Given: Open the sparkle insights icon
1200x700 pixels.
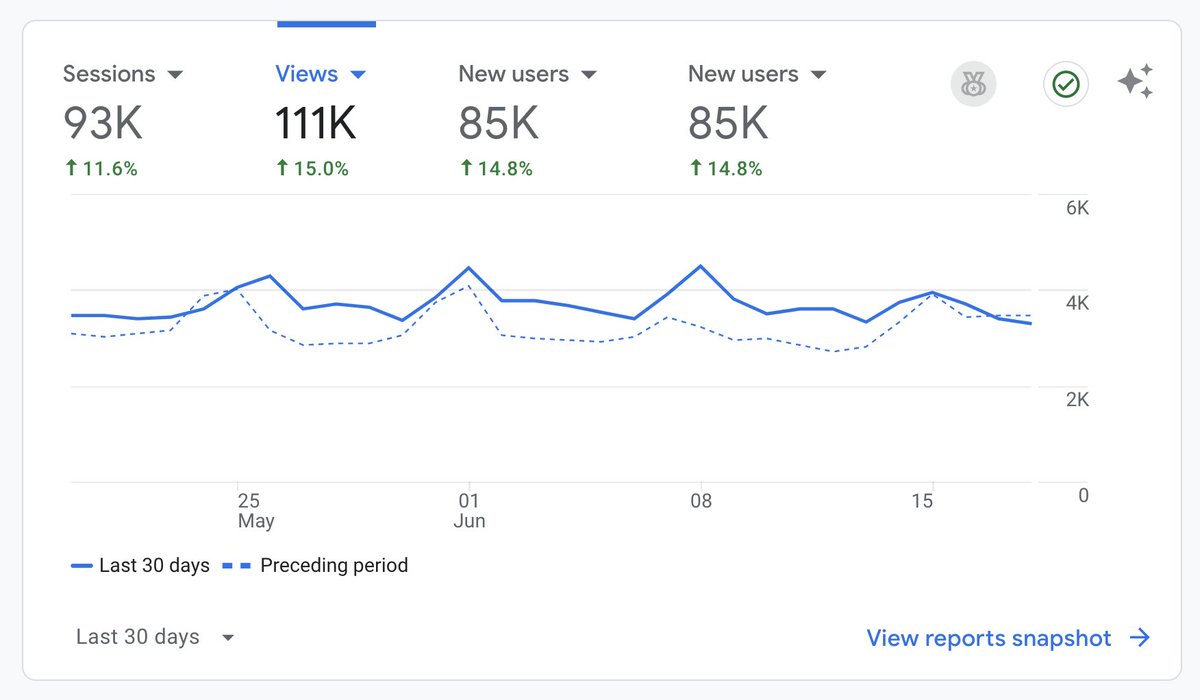Looking at the screenshot, I should coord(1136,82).
